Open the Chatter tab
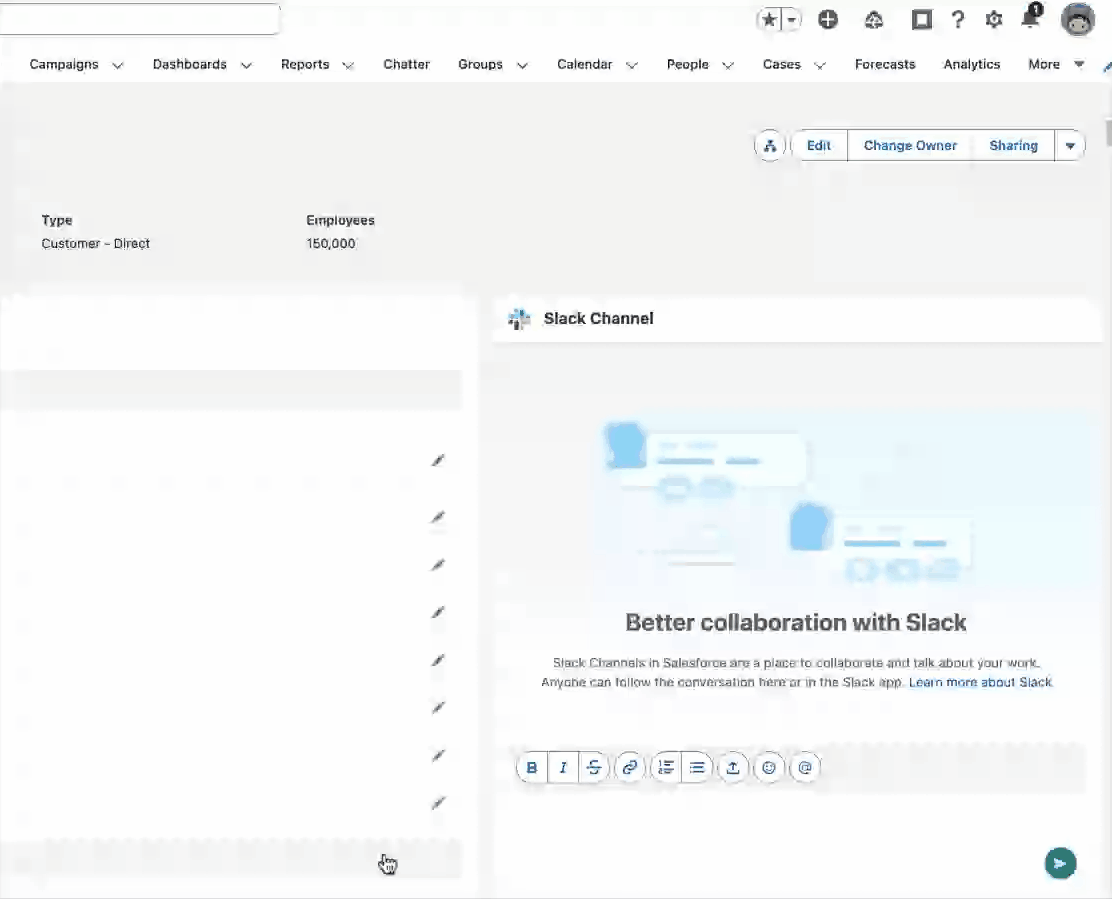 pyautogui.click(x=406, y=64)
